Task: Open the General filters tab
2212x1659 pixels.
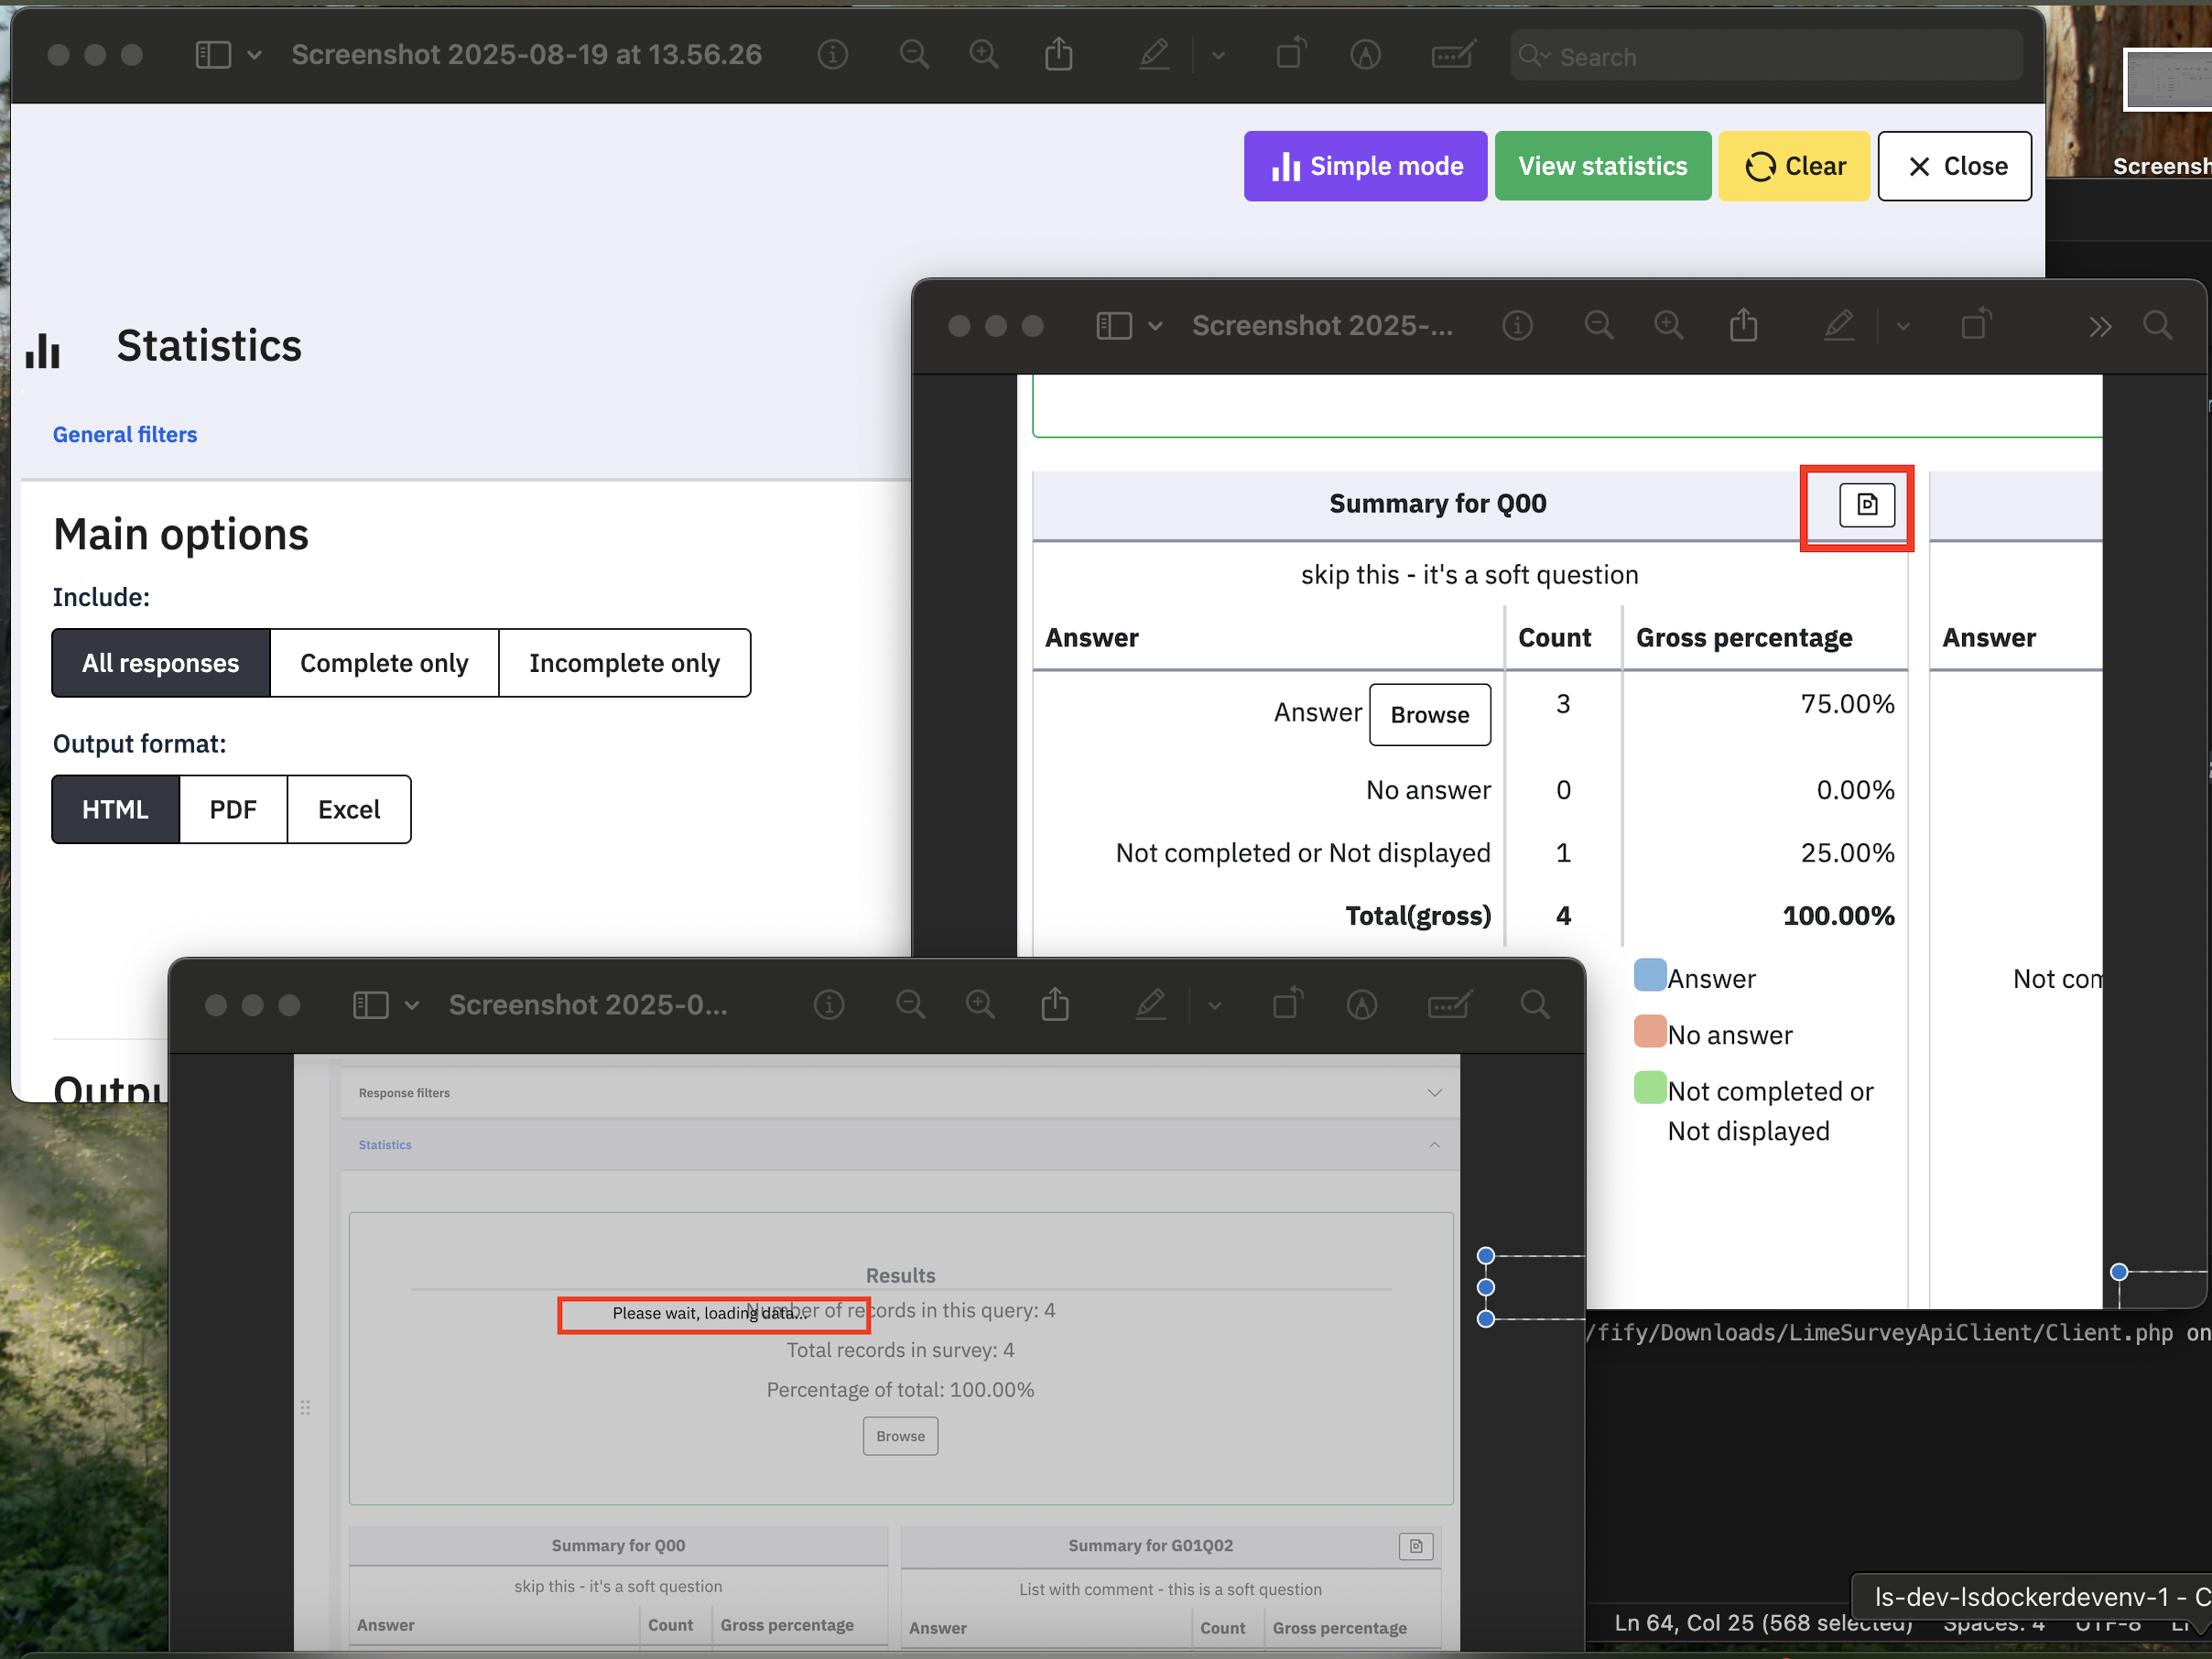Action: click(x=125, y=434)
